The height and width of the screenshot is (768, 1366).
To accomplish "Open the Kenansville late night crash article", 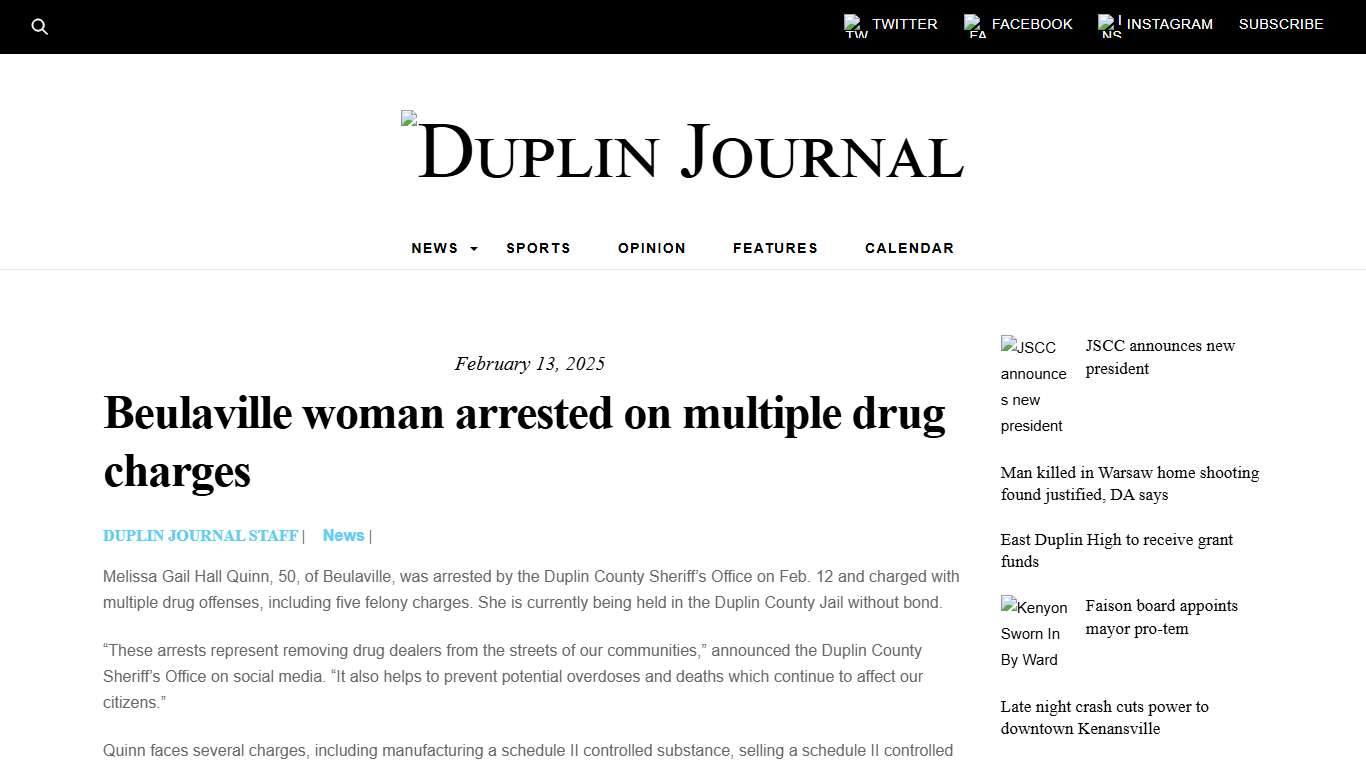I will [1105, 717].
